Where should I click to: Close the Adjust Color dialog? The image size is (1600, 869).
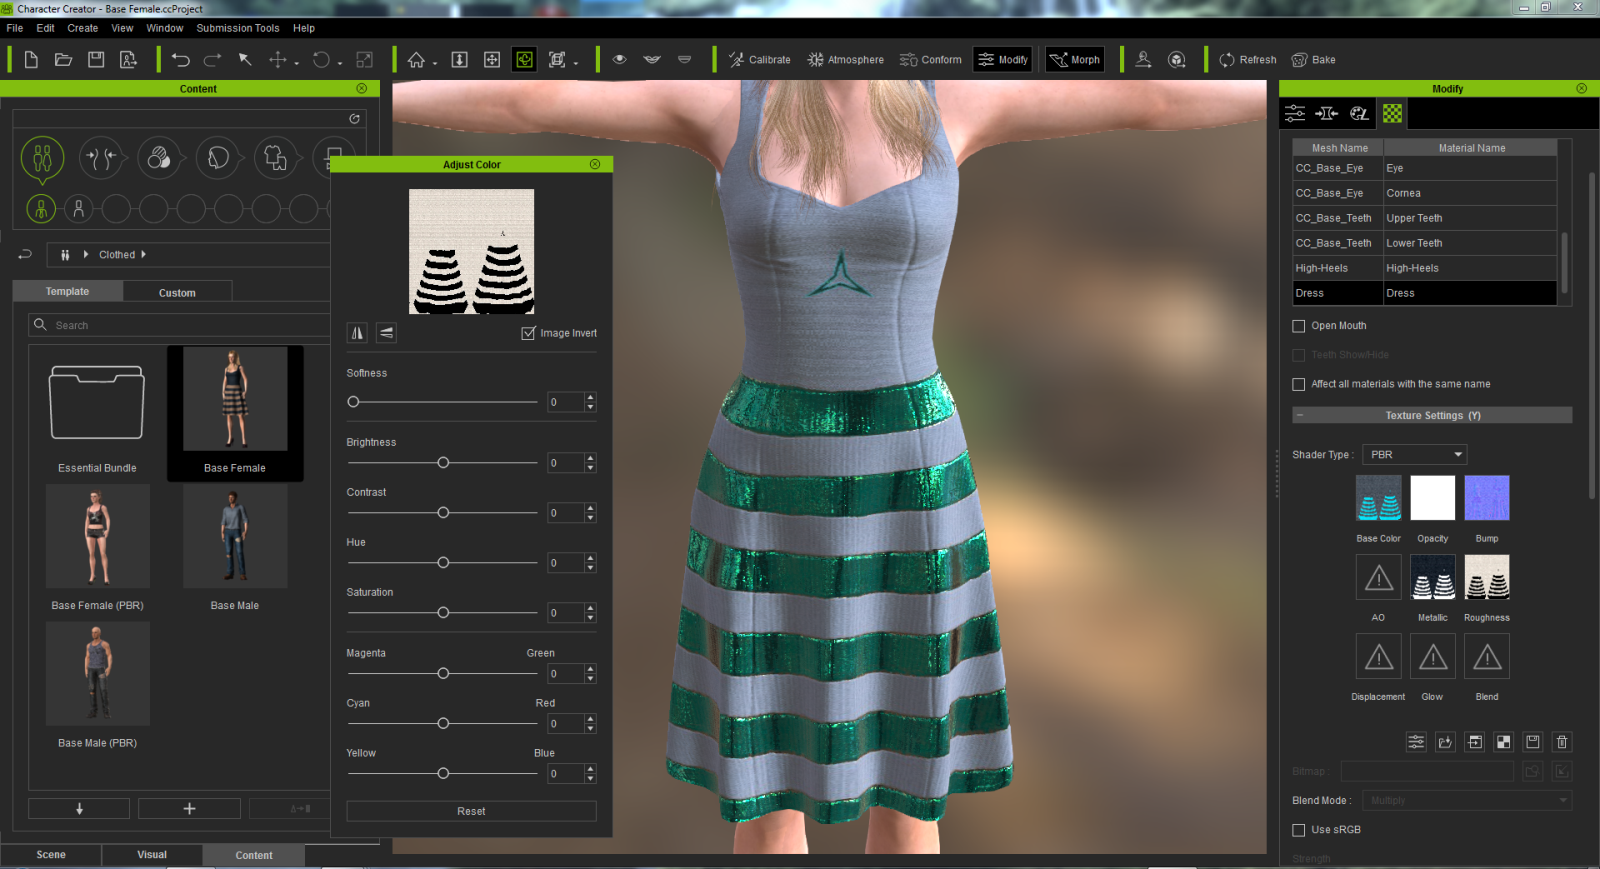click(595, 164)
